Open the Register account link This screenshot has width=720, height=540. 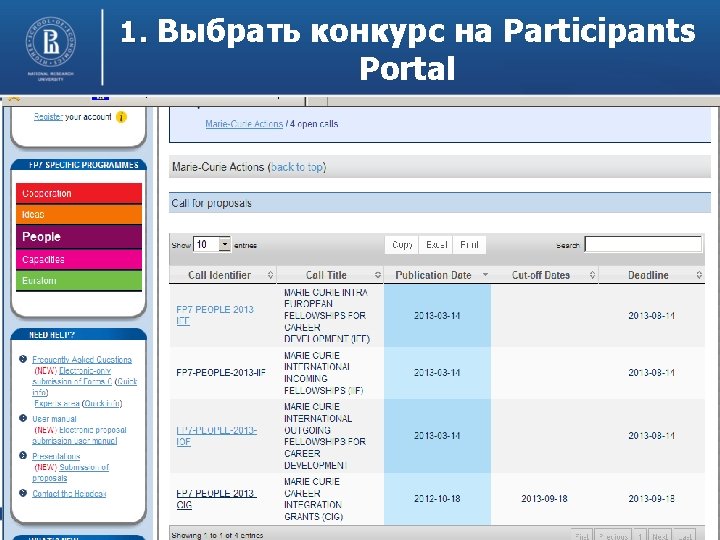click(x=48, y=117)
